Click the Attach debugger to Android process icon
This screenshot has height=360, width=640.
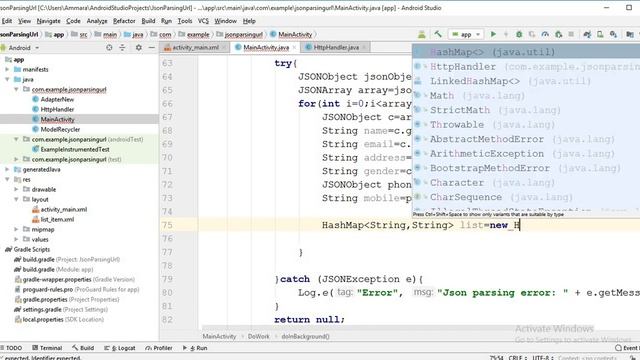coord(558,34)
